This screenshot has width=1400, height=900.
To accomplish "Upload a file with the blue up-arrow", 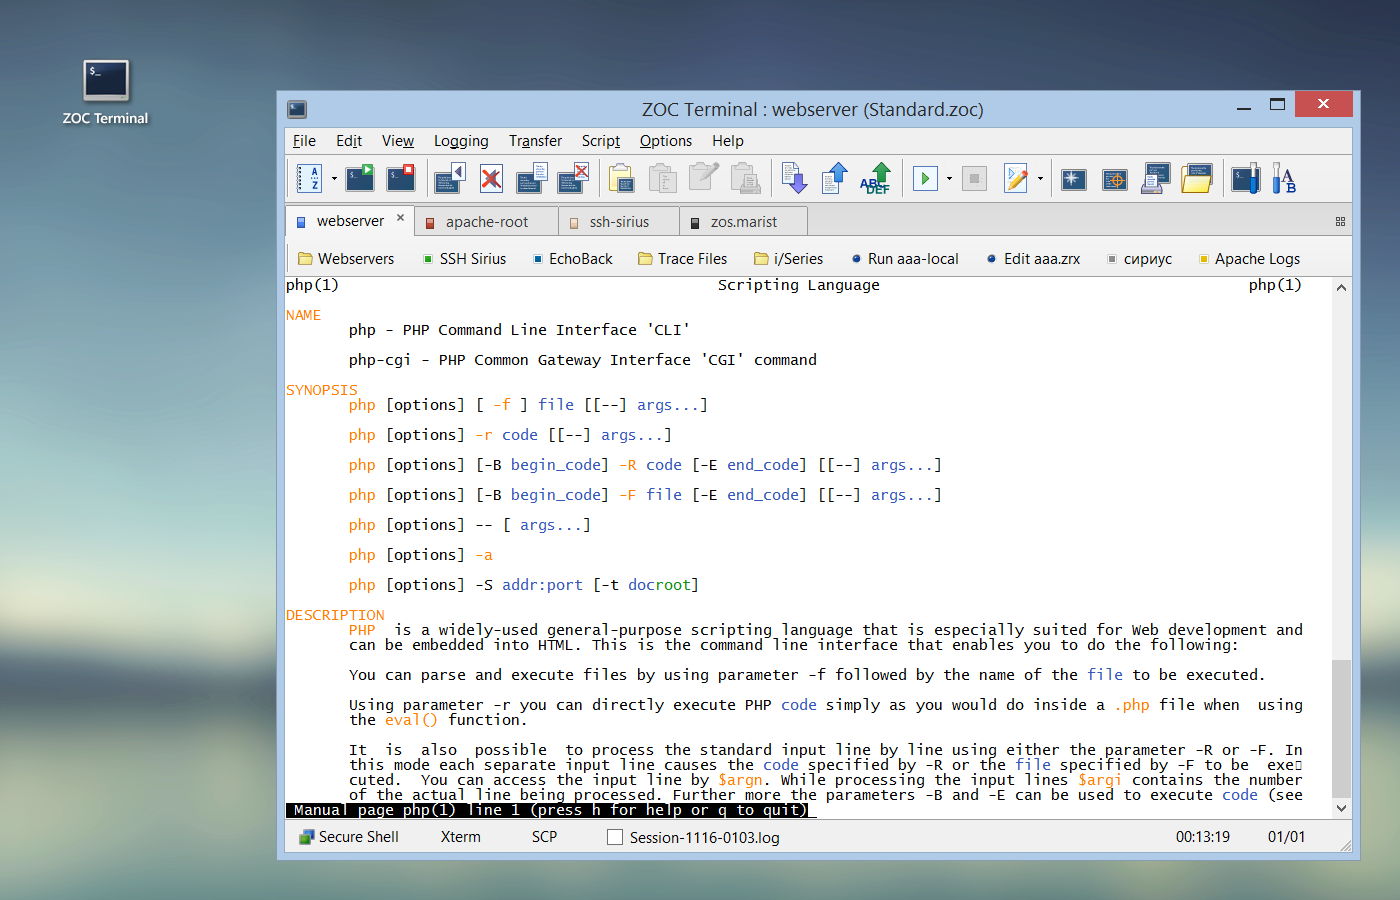I will [835, 177].
